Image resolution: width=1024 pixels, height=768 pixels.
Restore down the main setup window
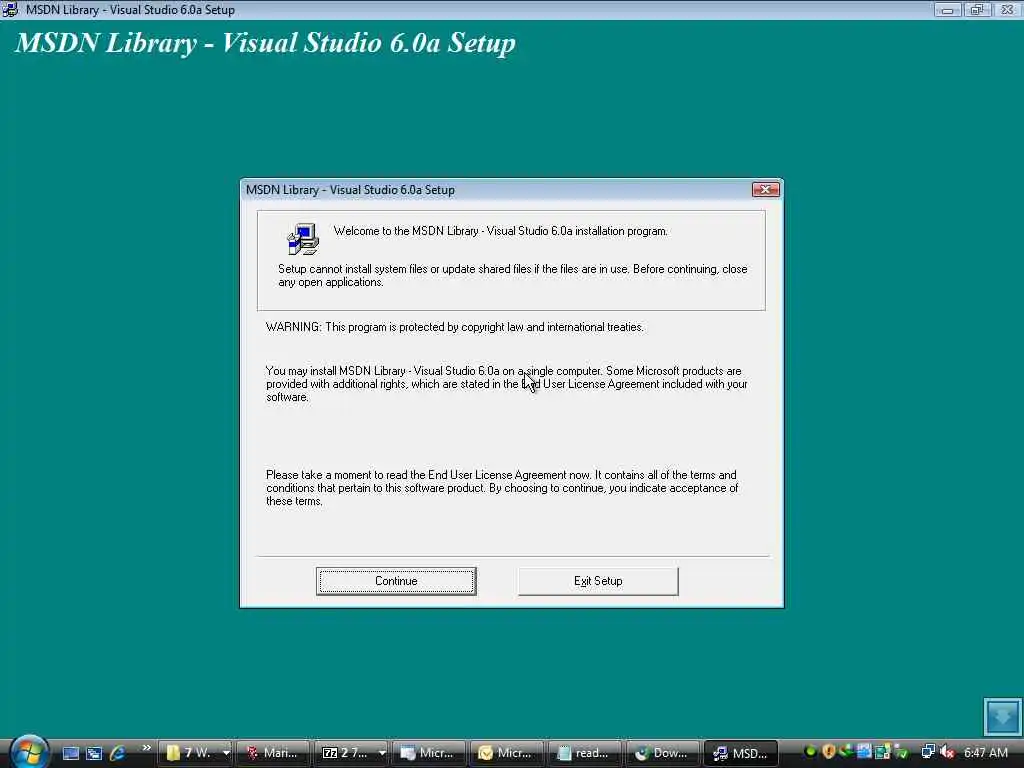977,10
